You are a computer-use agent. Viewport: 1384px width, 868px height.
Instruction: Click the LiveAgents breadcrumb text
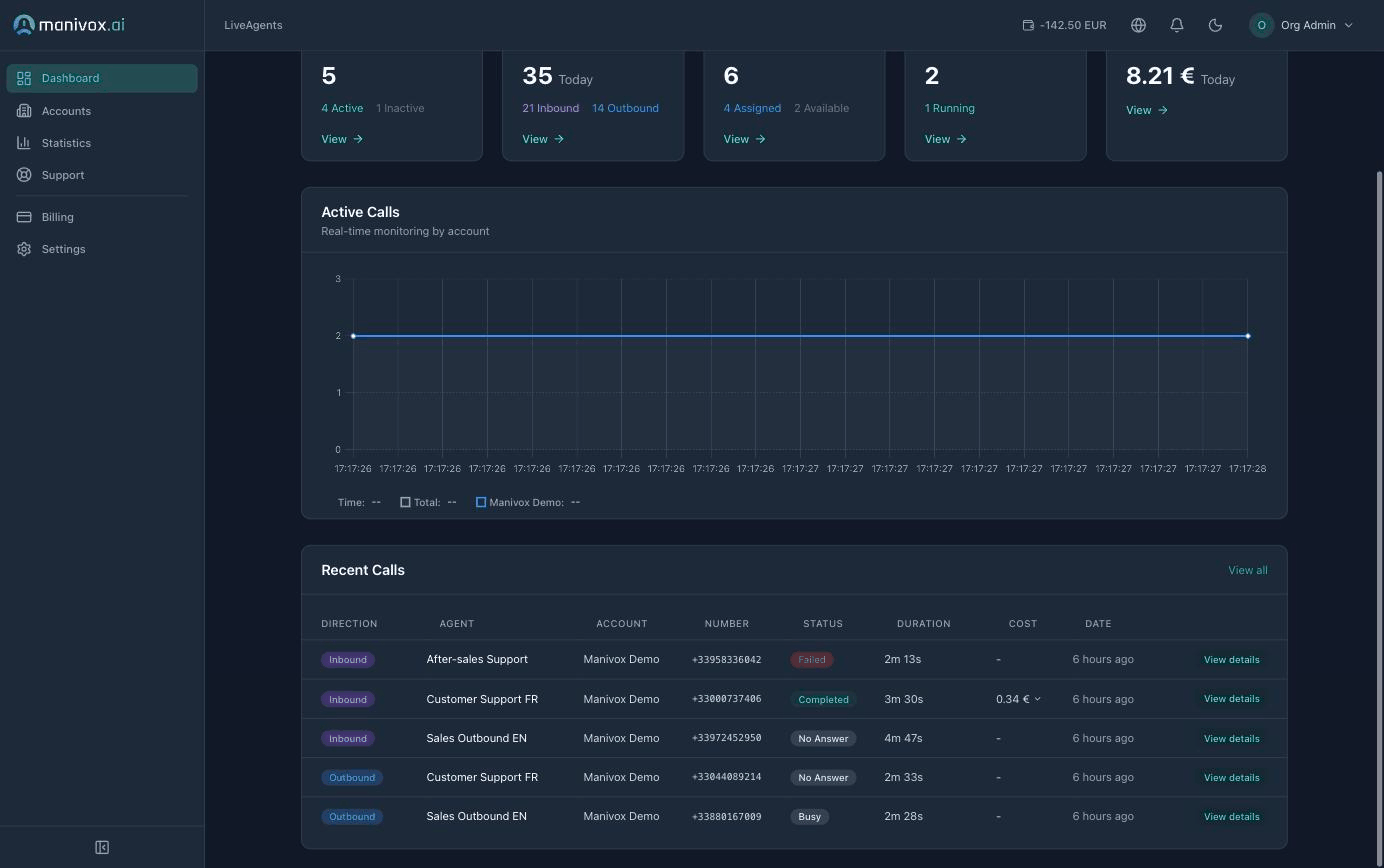(253, 25)
